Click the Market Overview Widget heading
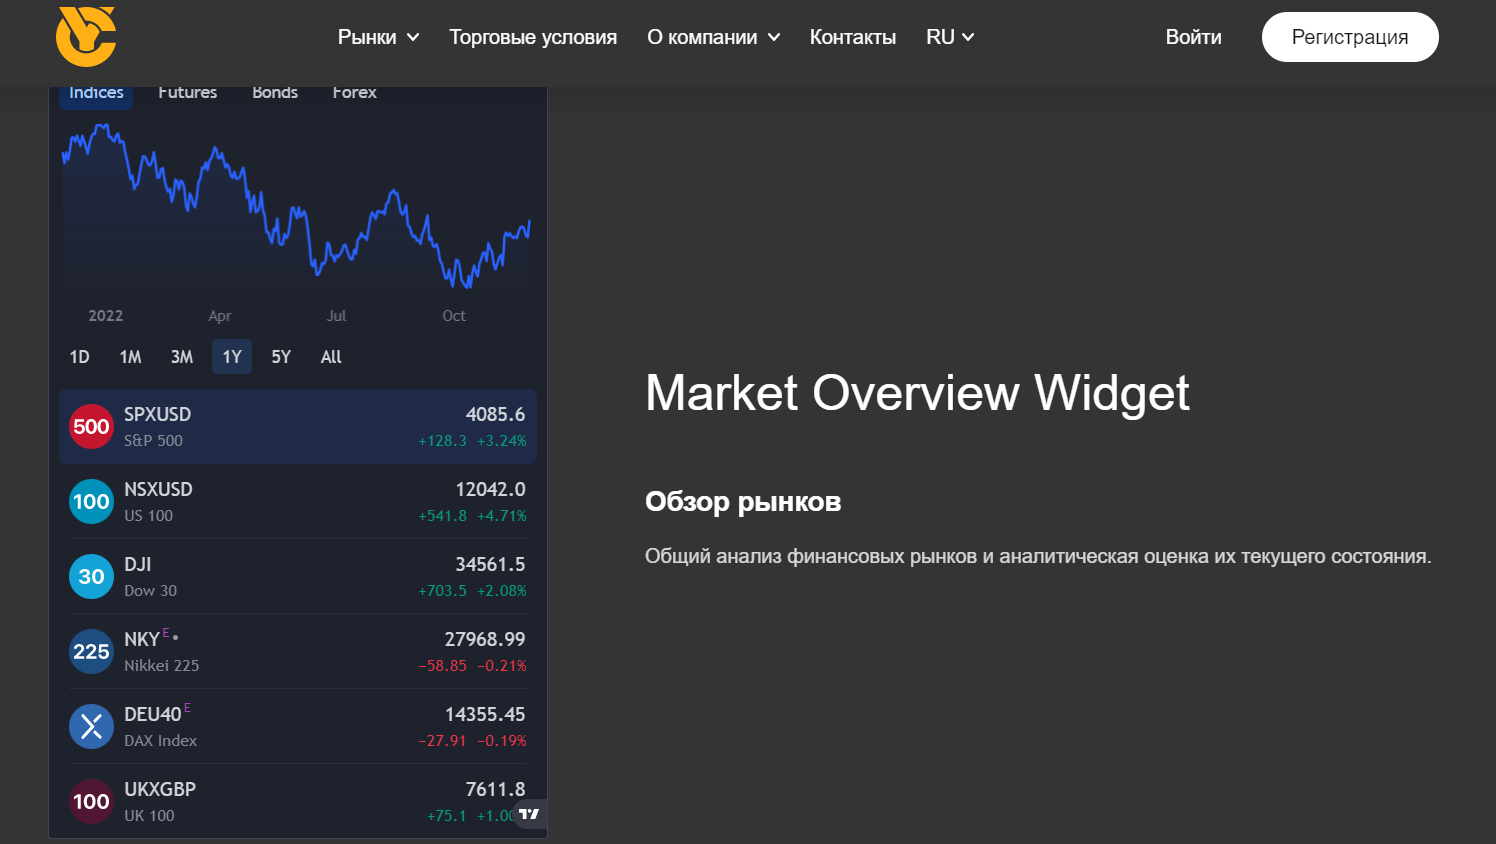The height and width of the screenshot is (844, 1496). (917, 392)
